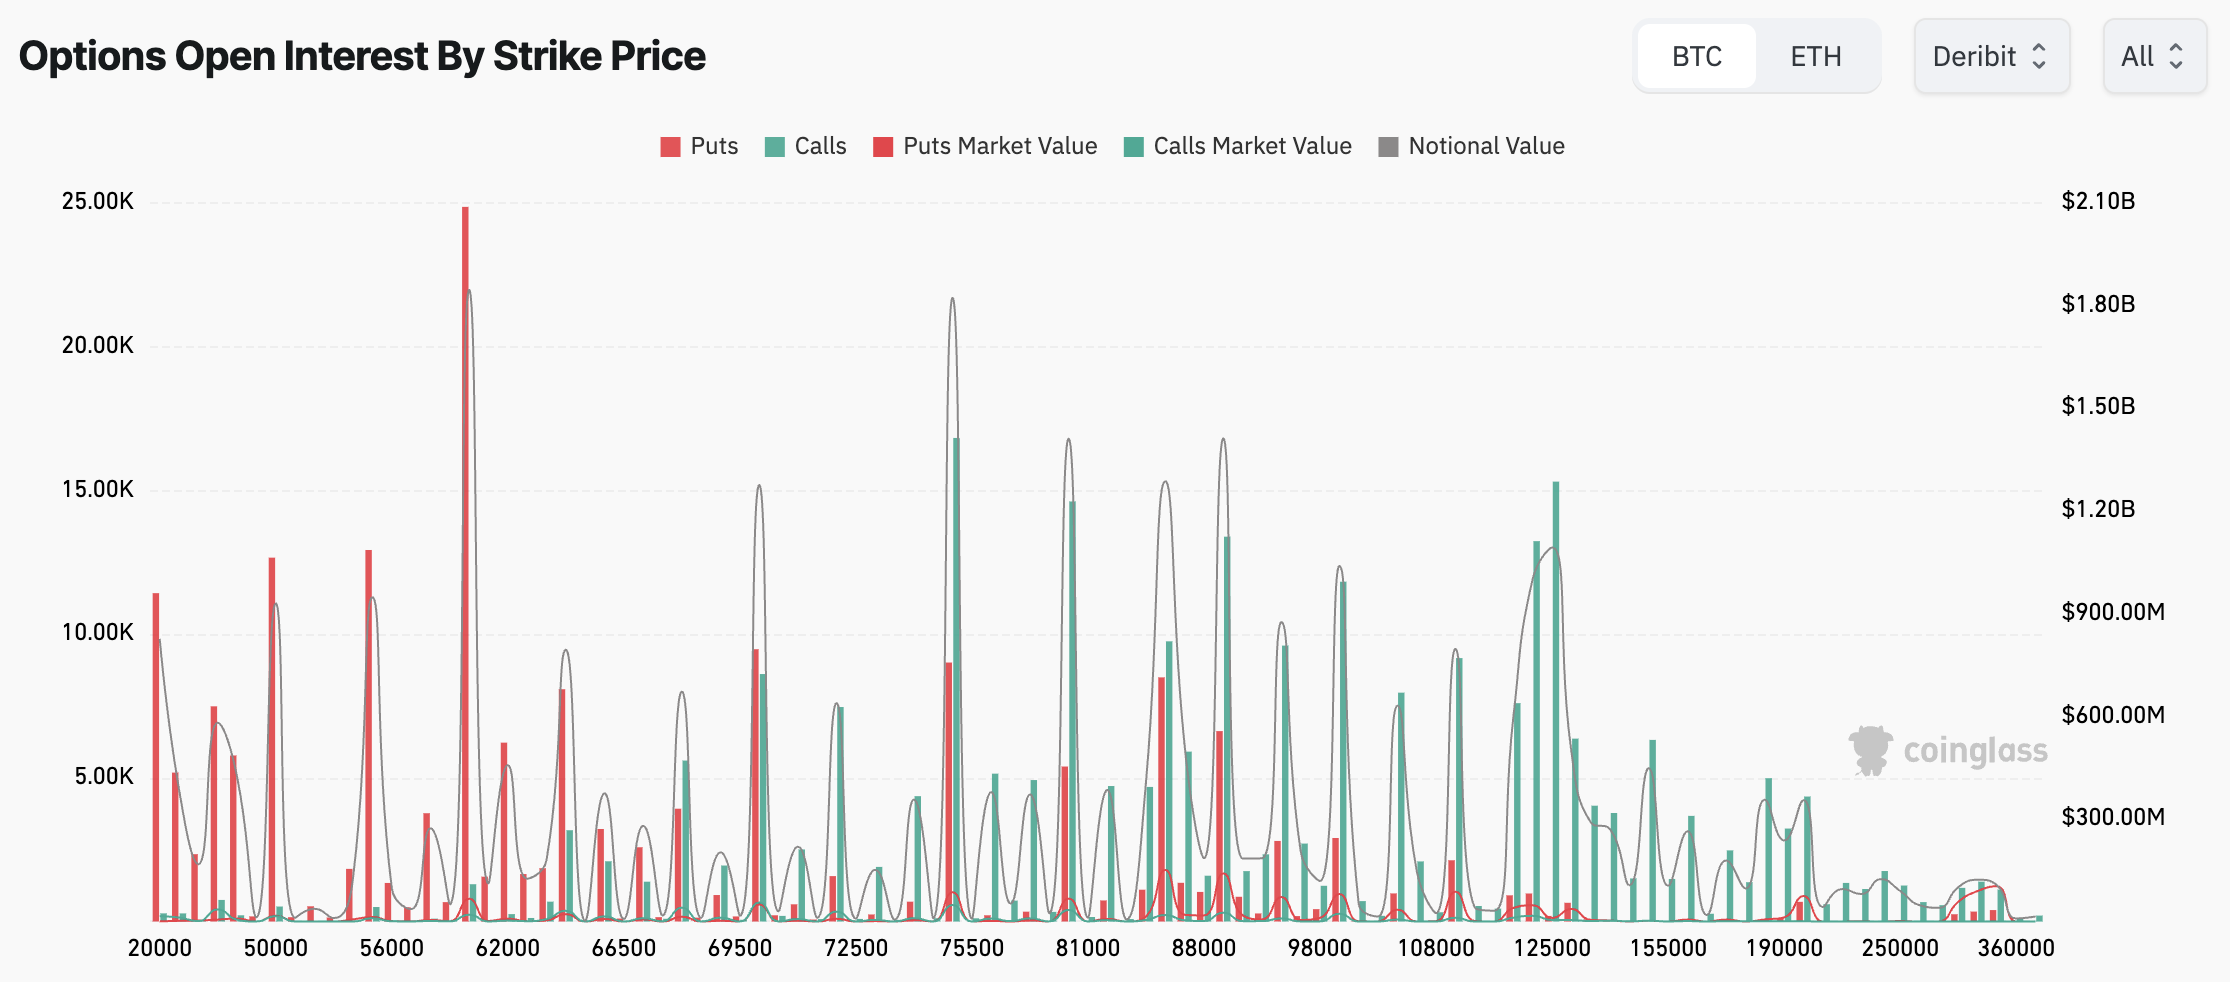This screenshot has width=2230, height=982.
Task: Click the Options Open Interest By Strike Price title
Action: (362, 56)
